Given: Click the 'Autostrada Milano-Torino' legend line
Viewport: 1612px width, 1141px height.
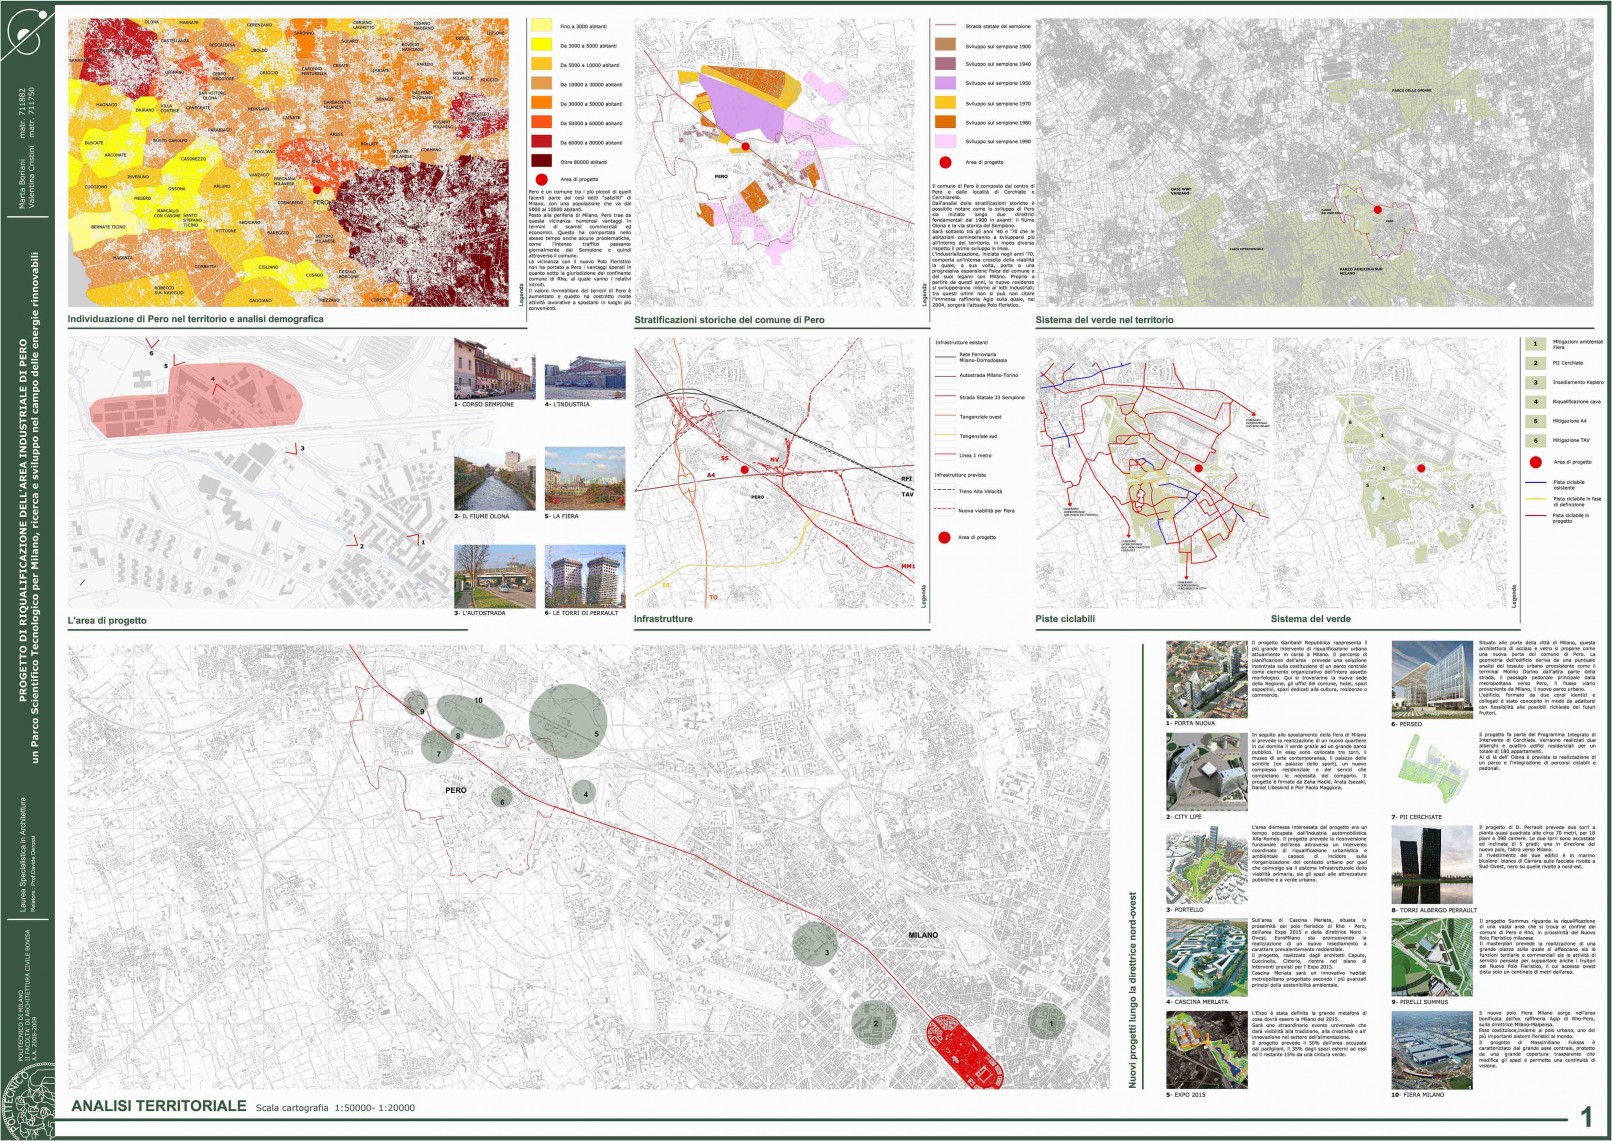Looking at the screenshot, I should pyautogui.click(x=944, y=376).
